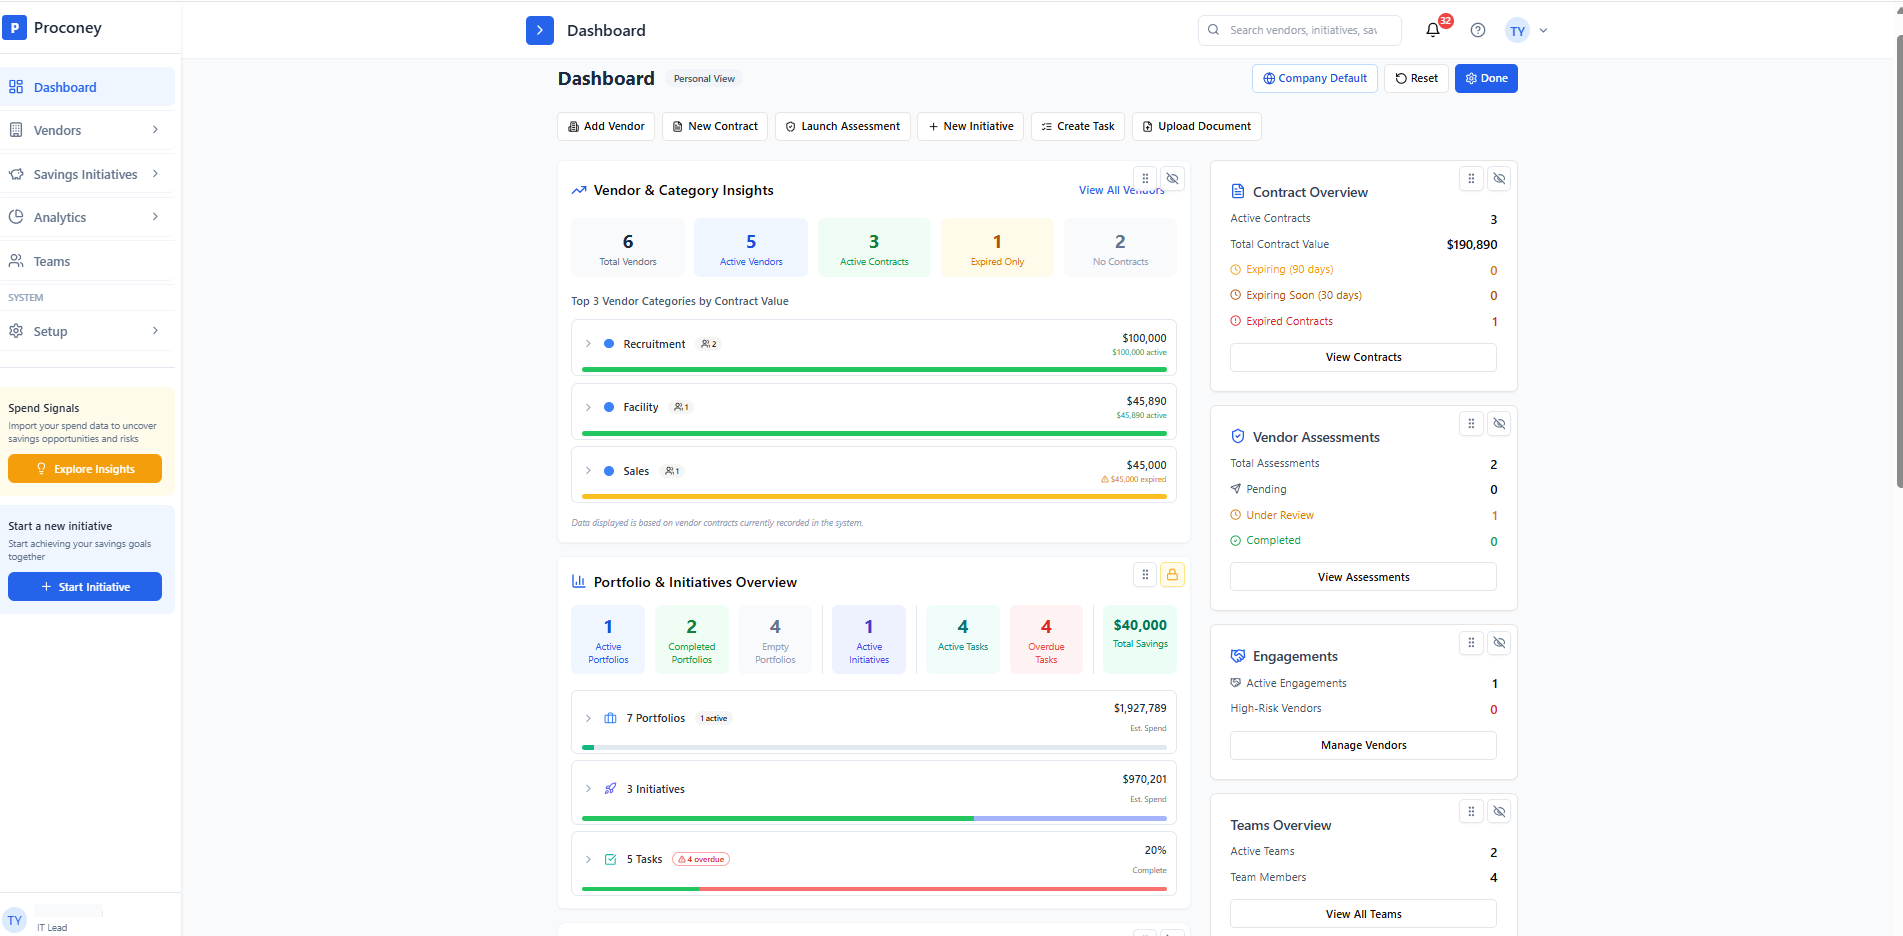Open the notifications bell icon

point(1433,30)
